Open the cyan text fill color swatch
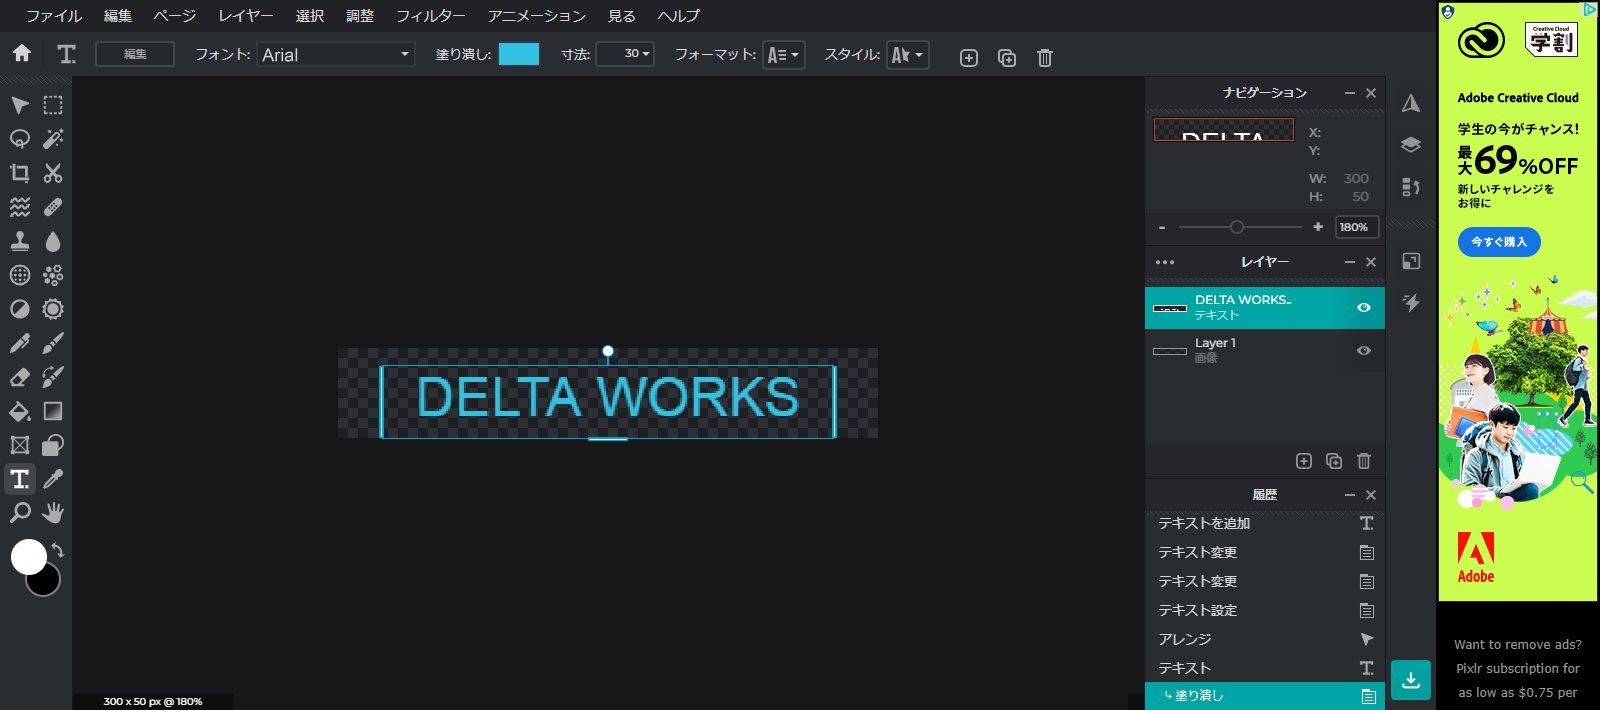 pos(518,54)
